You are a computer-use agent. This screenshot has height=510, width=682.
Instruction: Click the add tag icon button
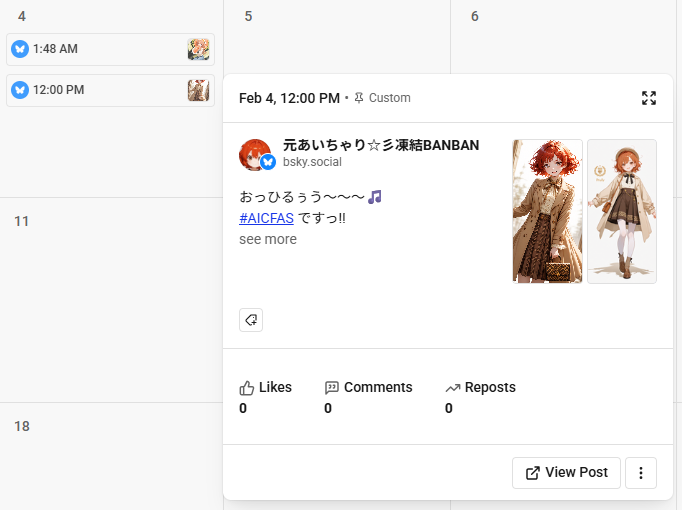[x=251, y=320]
